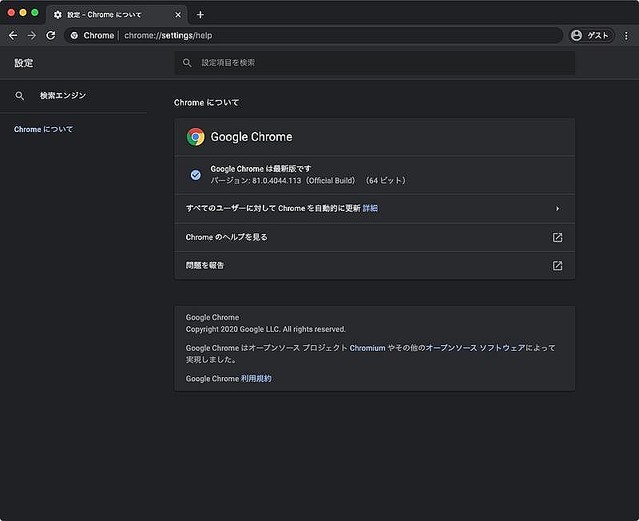Open the Chrome three-dot menu

pyautogui.click(x=626, y=36)
